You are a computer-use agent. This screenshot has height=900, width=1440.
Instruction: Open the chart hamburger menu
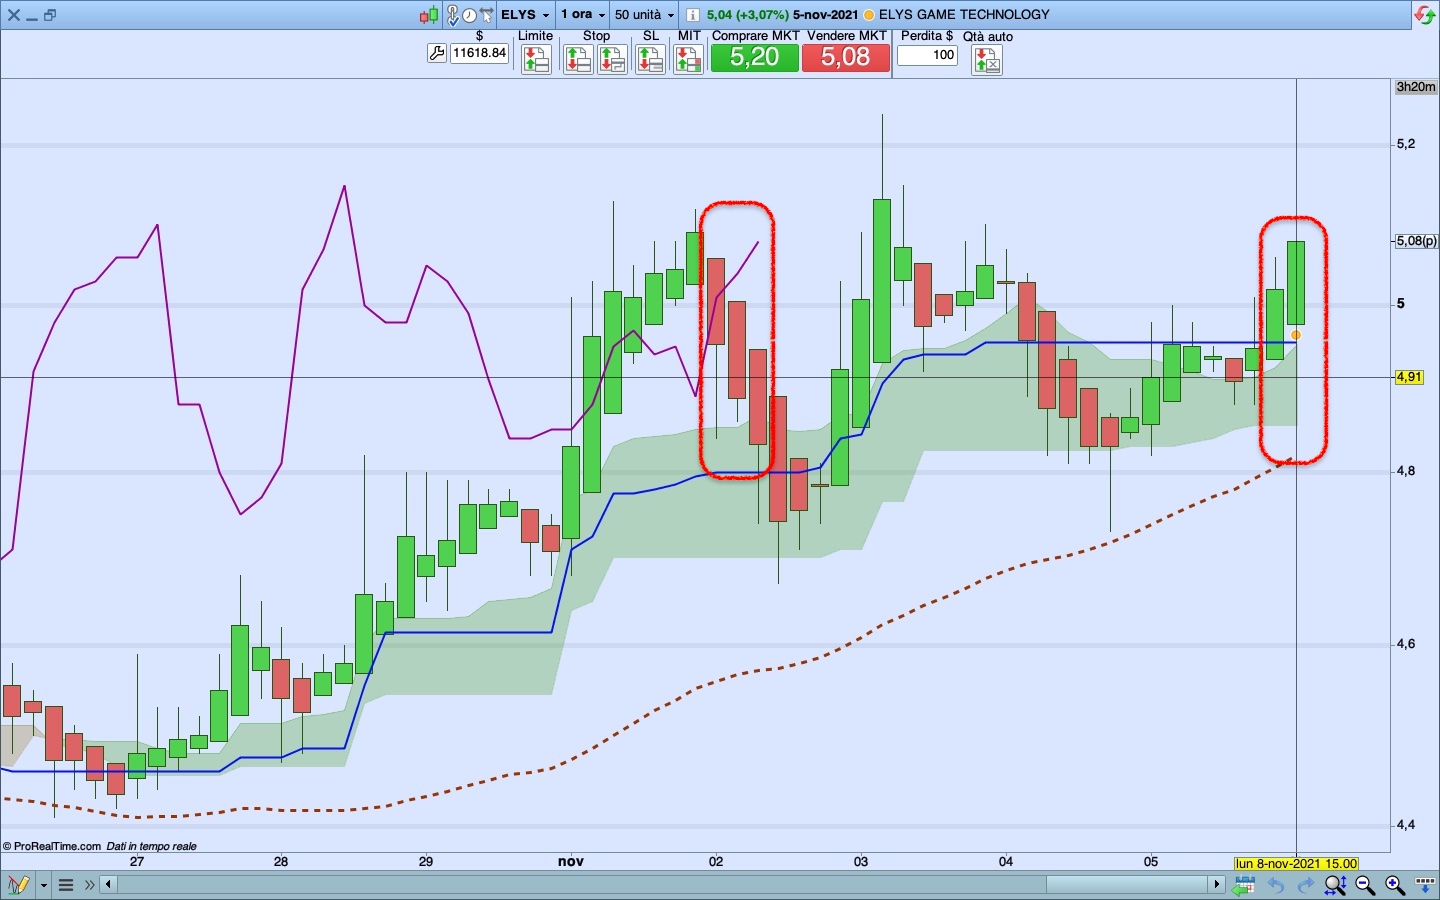coord(66,885)
